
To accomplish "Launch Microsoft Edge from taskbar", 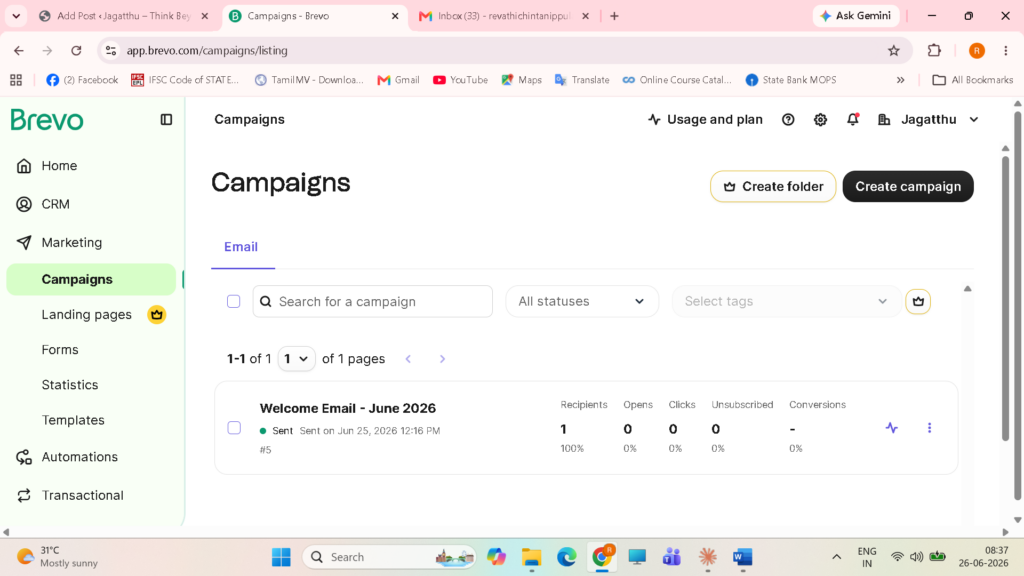I will 566,557.
